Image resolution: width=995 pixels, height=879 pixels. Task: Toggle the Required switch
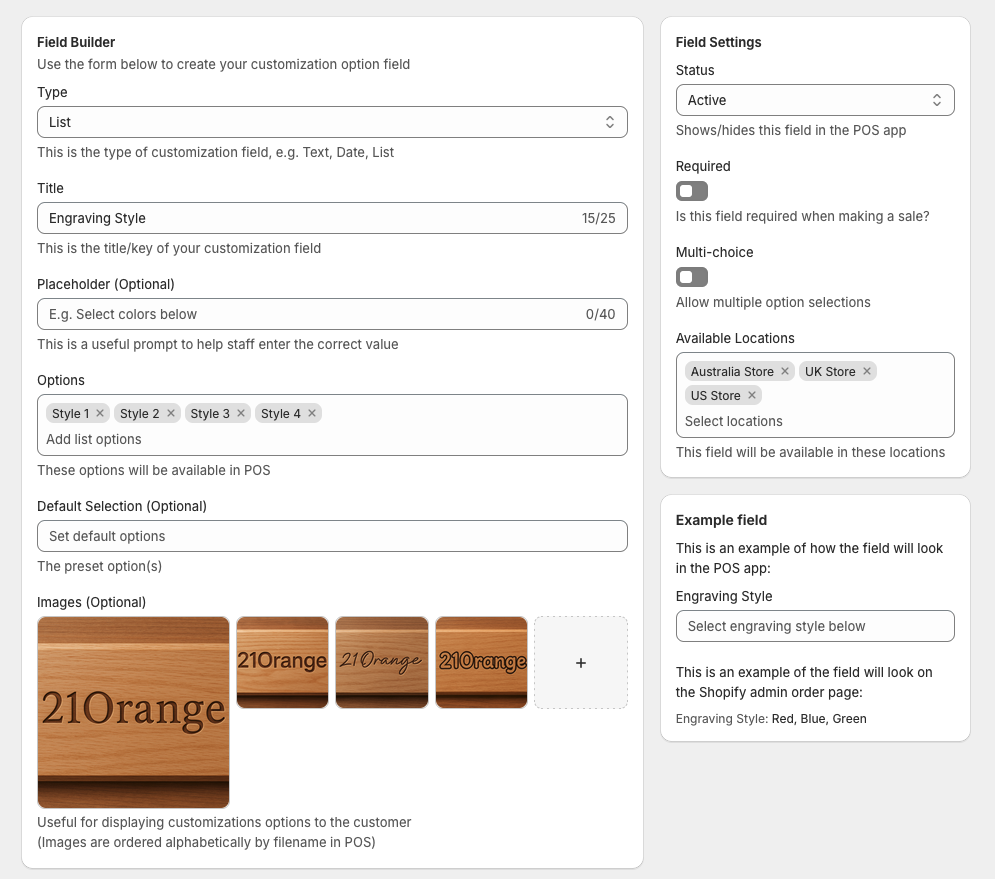click(x=692, y=191)
